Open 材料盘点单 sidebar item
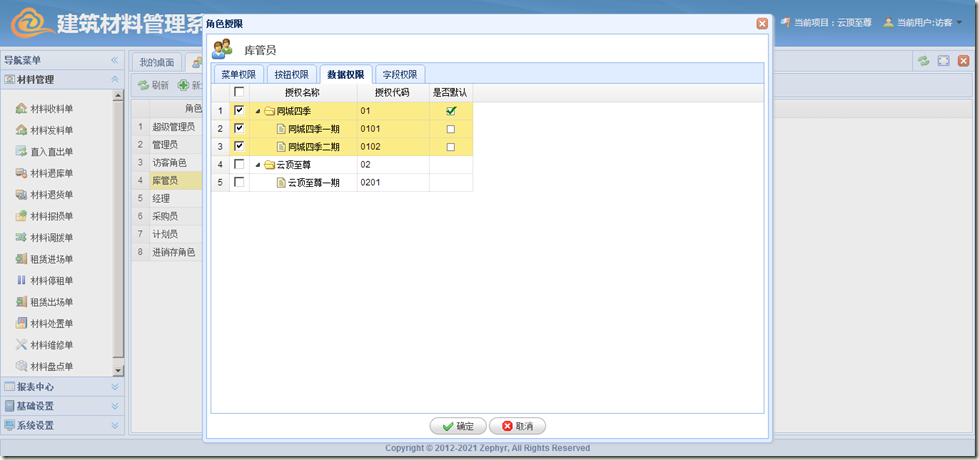Screen dimensions: 979x460 pos(51,366)
